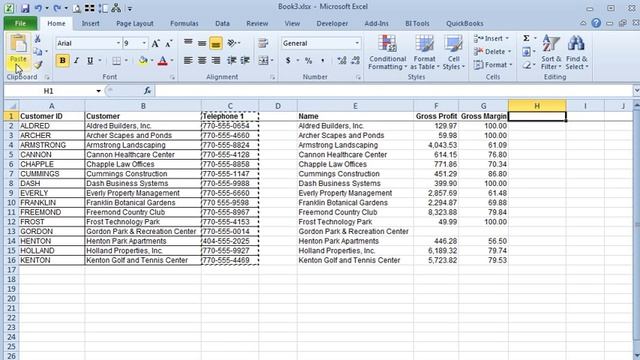This screenshot has height=360, width=640.
Task: Click the Cut scissors icon
Action: [37, 39]
